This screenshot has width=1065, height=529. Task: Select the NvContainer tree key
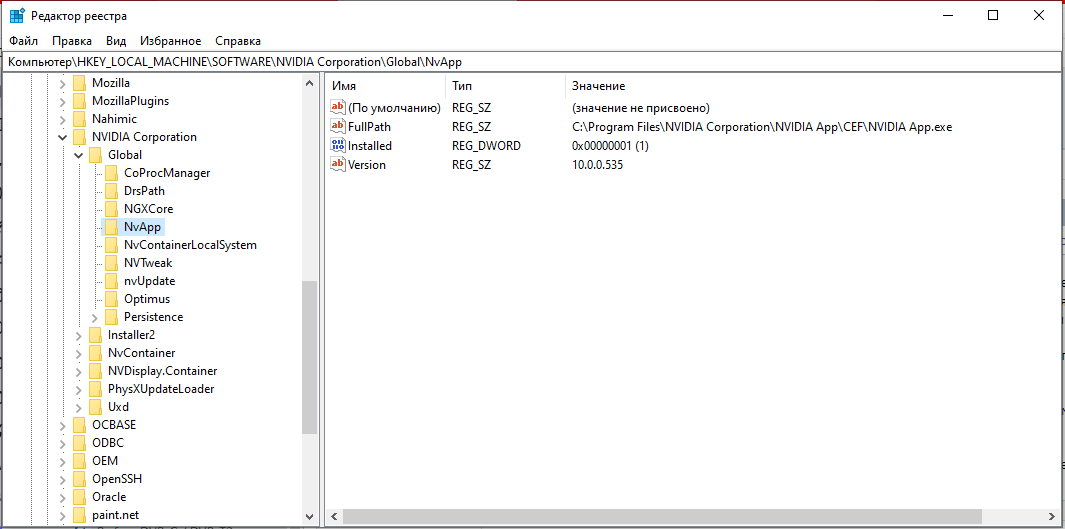[141, 353]
